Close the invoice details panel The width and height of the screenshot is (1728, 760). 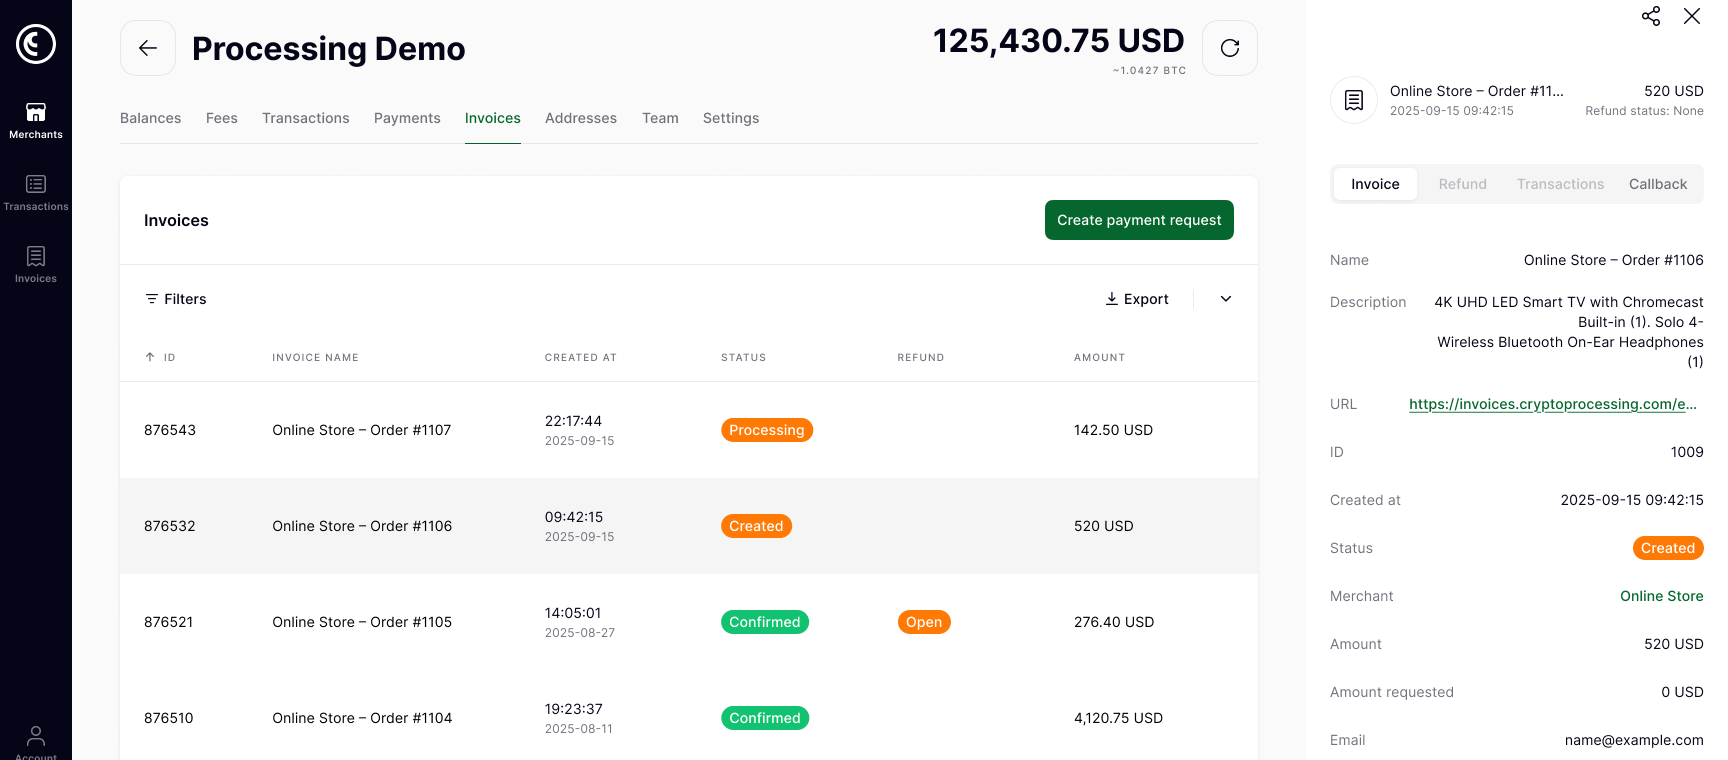[1692, 16]
